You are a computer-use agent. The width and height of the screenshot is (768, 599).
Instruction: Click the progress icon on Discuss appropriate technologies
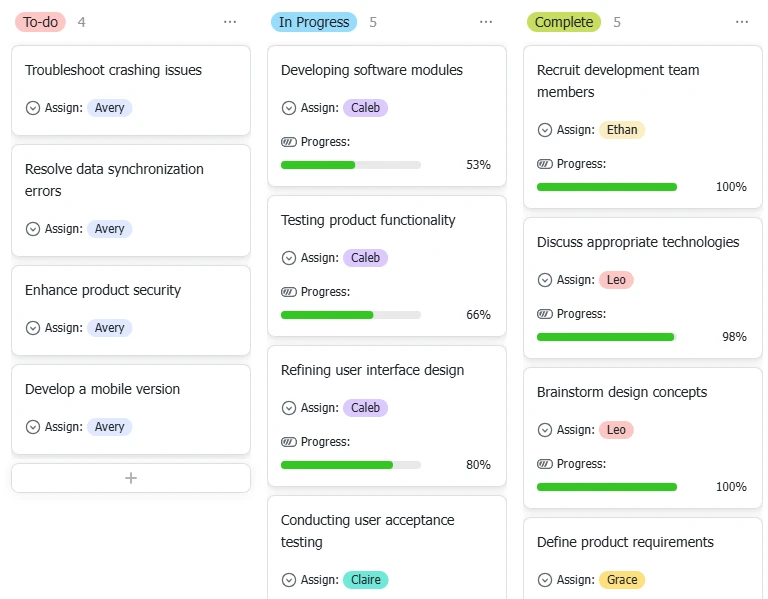pyautogui.click(x=545, y=314)
